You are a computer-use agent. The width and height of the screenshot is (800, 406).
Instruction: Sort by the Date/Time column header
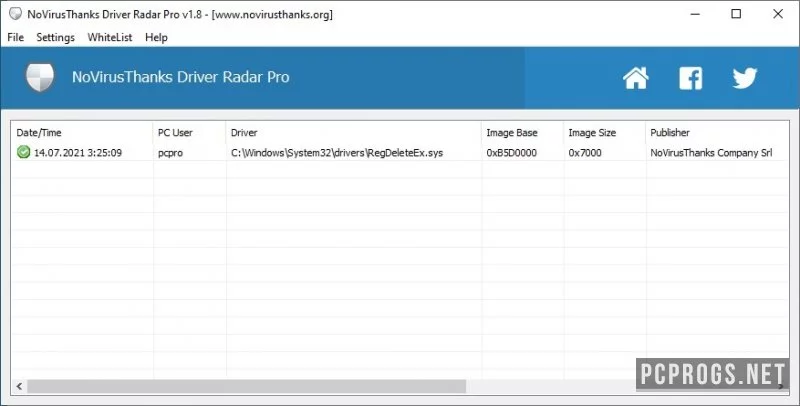(x=82, y=133)
